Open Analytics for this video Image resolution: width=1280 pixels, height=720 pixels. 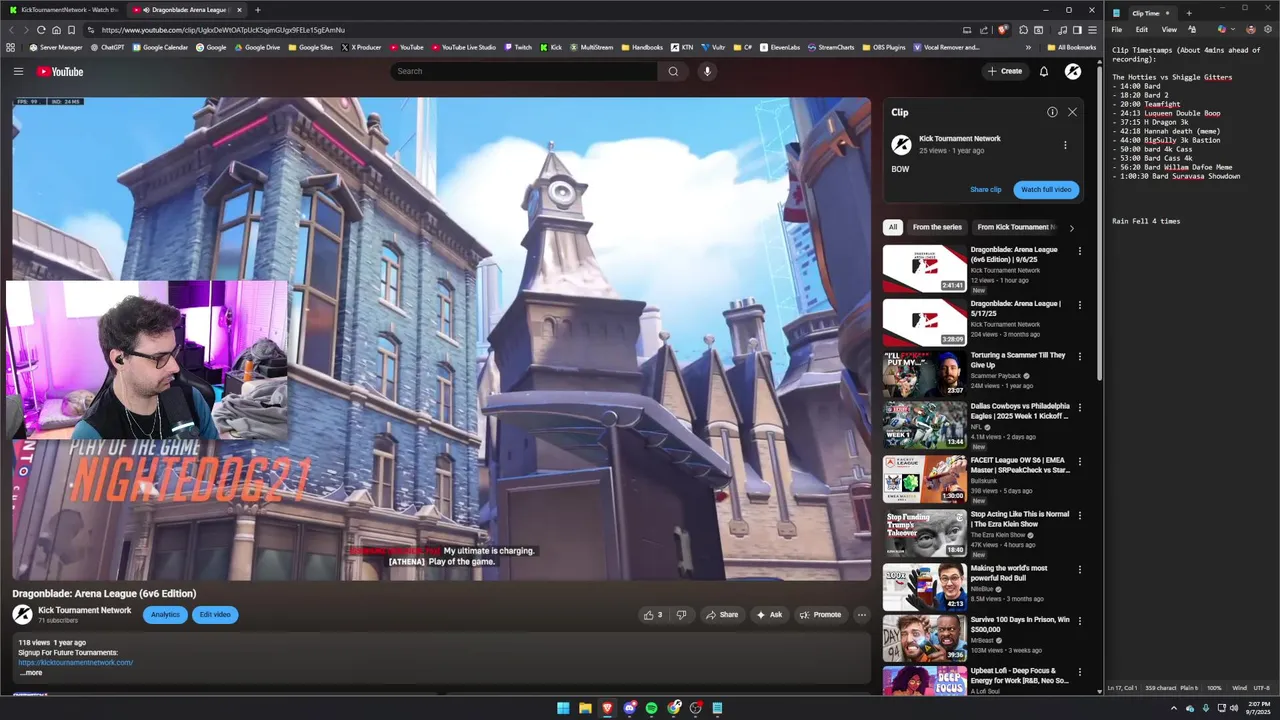[165, 614]
